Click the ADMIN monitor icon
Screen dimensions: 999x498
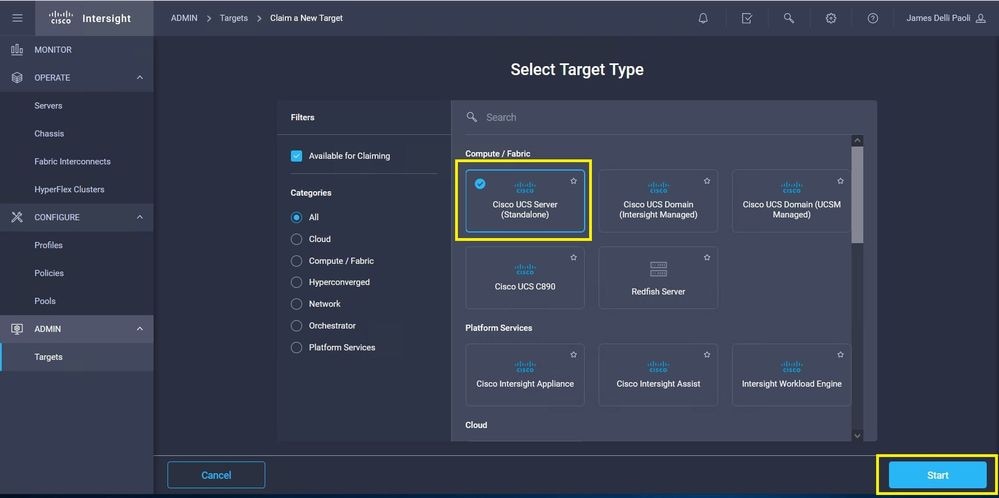17,329
